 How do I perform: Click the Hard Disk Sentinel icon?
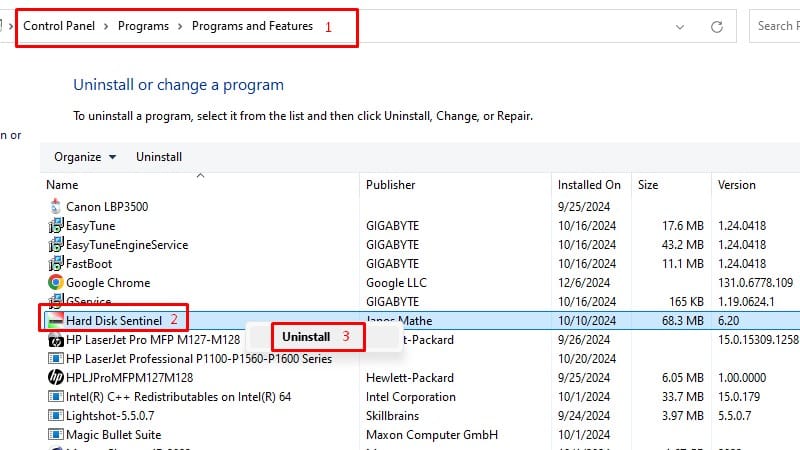pos(56,320)
